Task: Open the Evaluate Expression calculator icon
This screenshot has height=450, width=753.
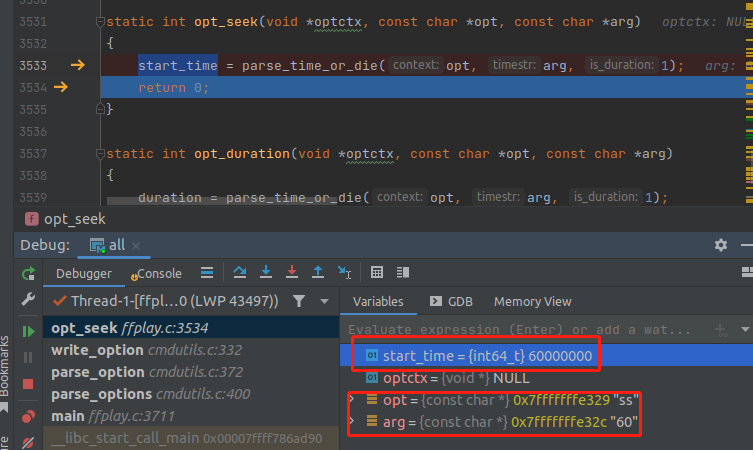Action: [377, 272]
